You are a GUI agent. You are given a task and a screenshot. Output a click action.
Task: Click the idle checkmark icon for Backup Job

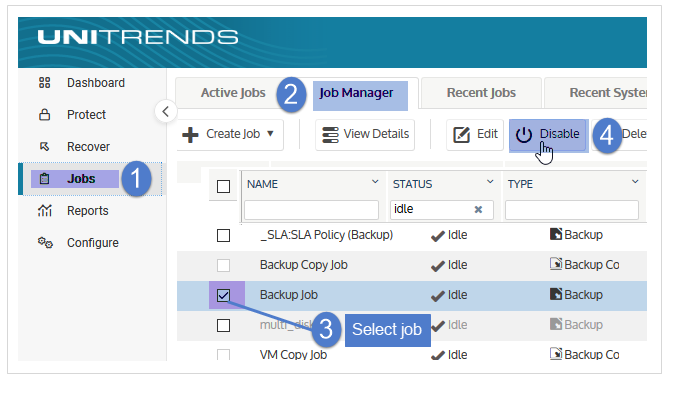437,297
